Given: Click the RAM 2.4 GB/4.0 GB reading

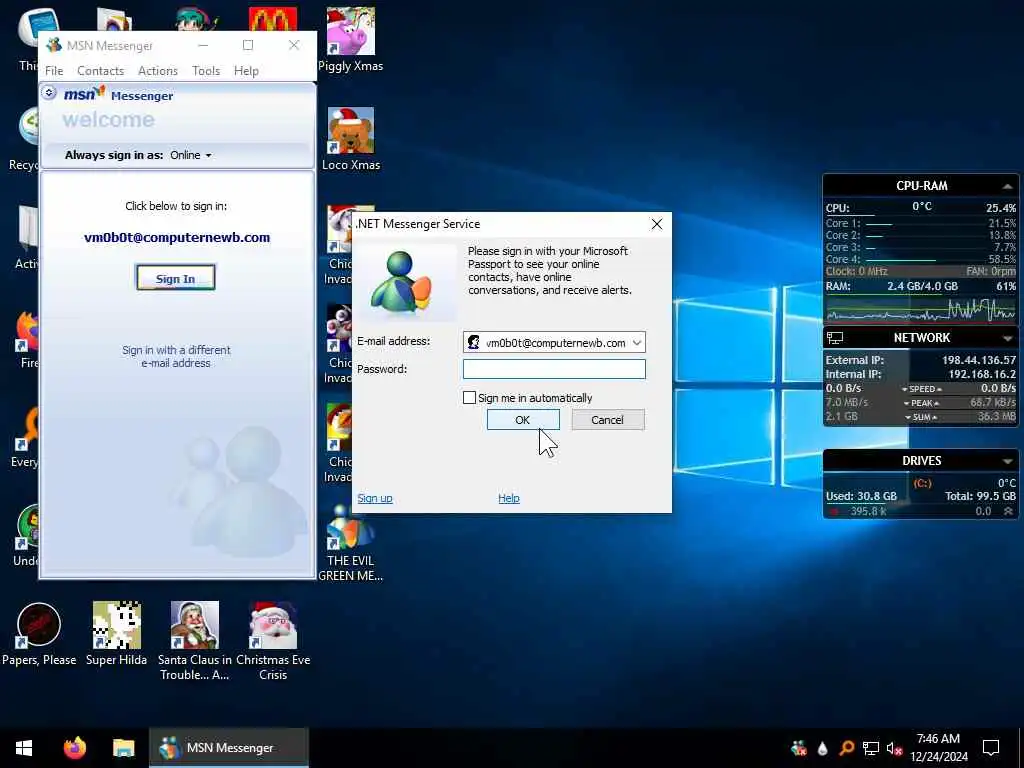Looking at the screenshot, I should 922,287.
